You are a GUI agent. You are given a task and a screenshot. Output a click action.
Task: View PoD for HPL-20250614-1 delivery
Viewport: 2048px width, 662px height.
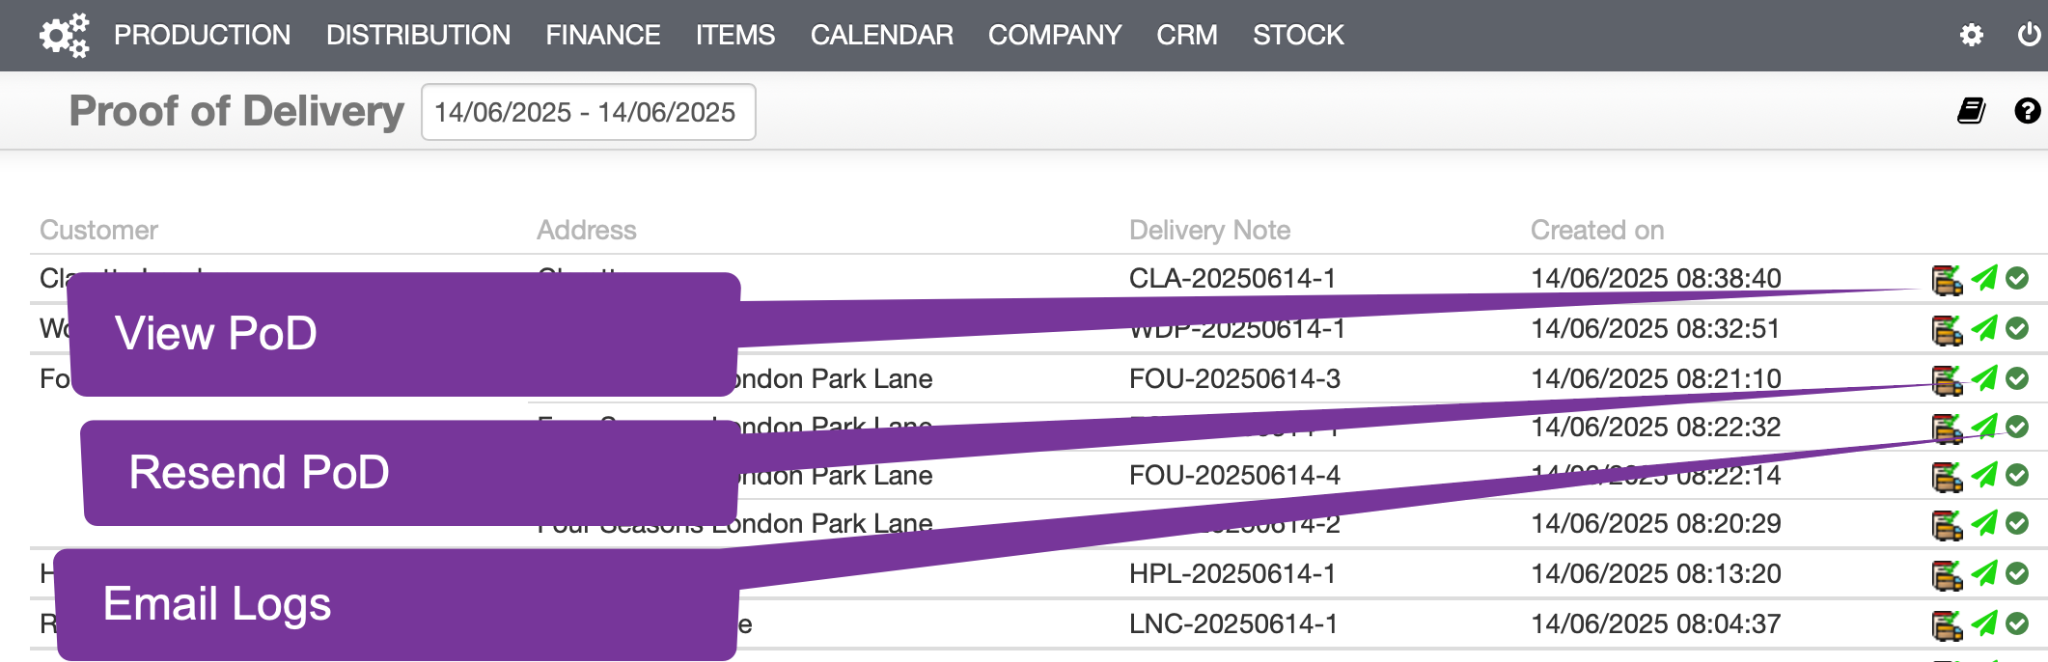pyautogui.click(x=1946, y=574)
